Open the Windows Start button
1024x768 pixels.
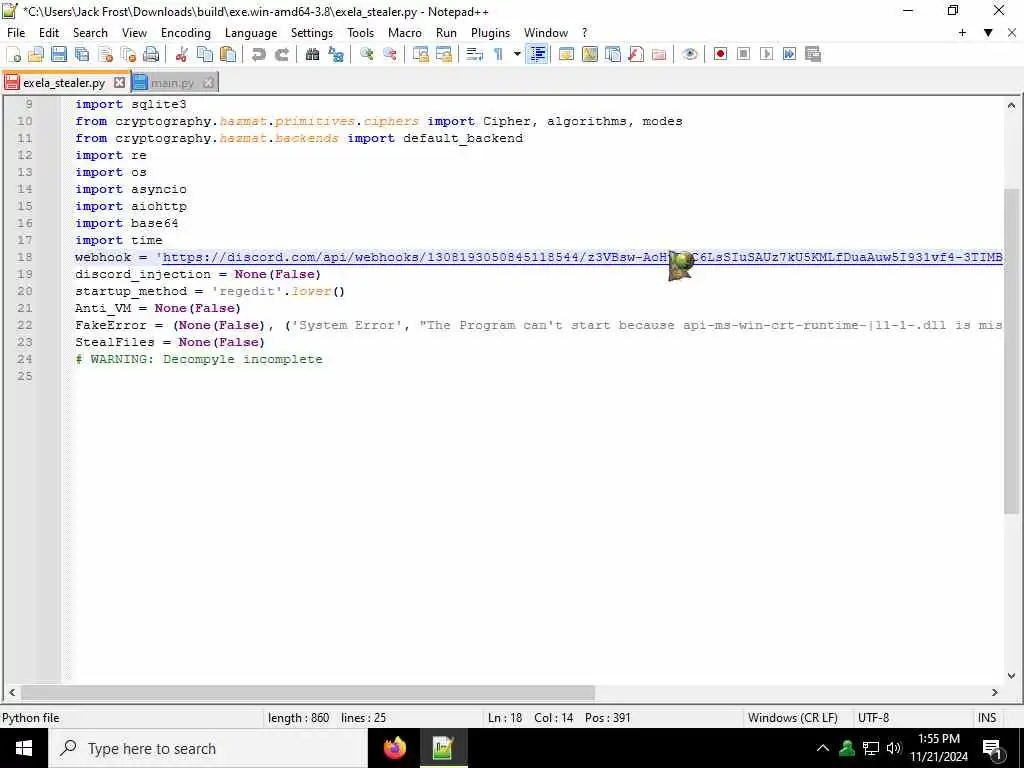pos(24,748)
